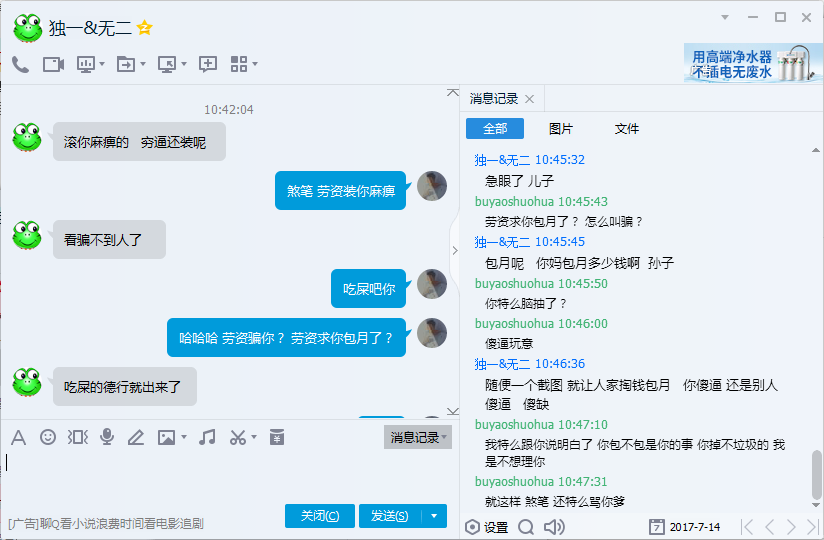Open the send file folder icon
Image resolution: width=824 pixels, height=540 pixels.
point(126,65)
